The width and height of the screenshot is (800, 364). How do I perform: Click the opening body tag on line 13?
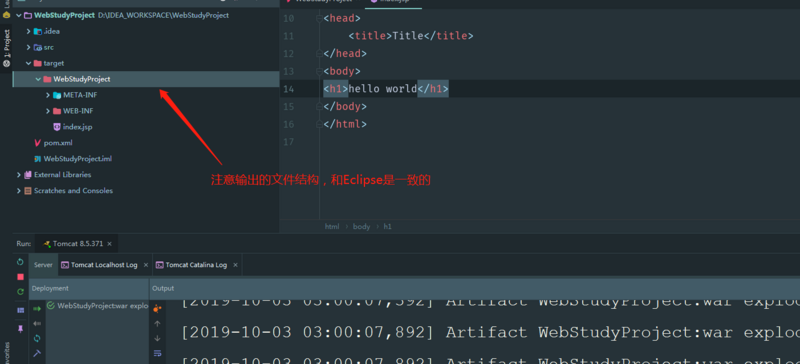[342, 71]
